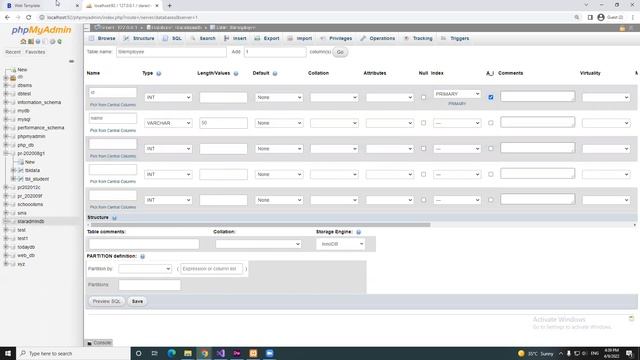Enable Auto Increment for the name column

(491, 123)
